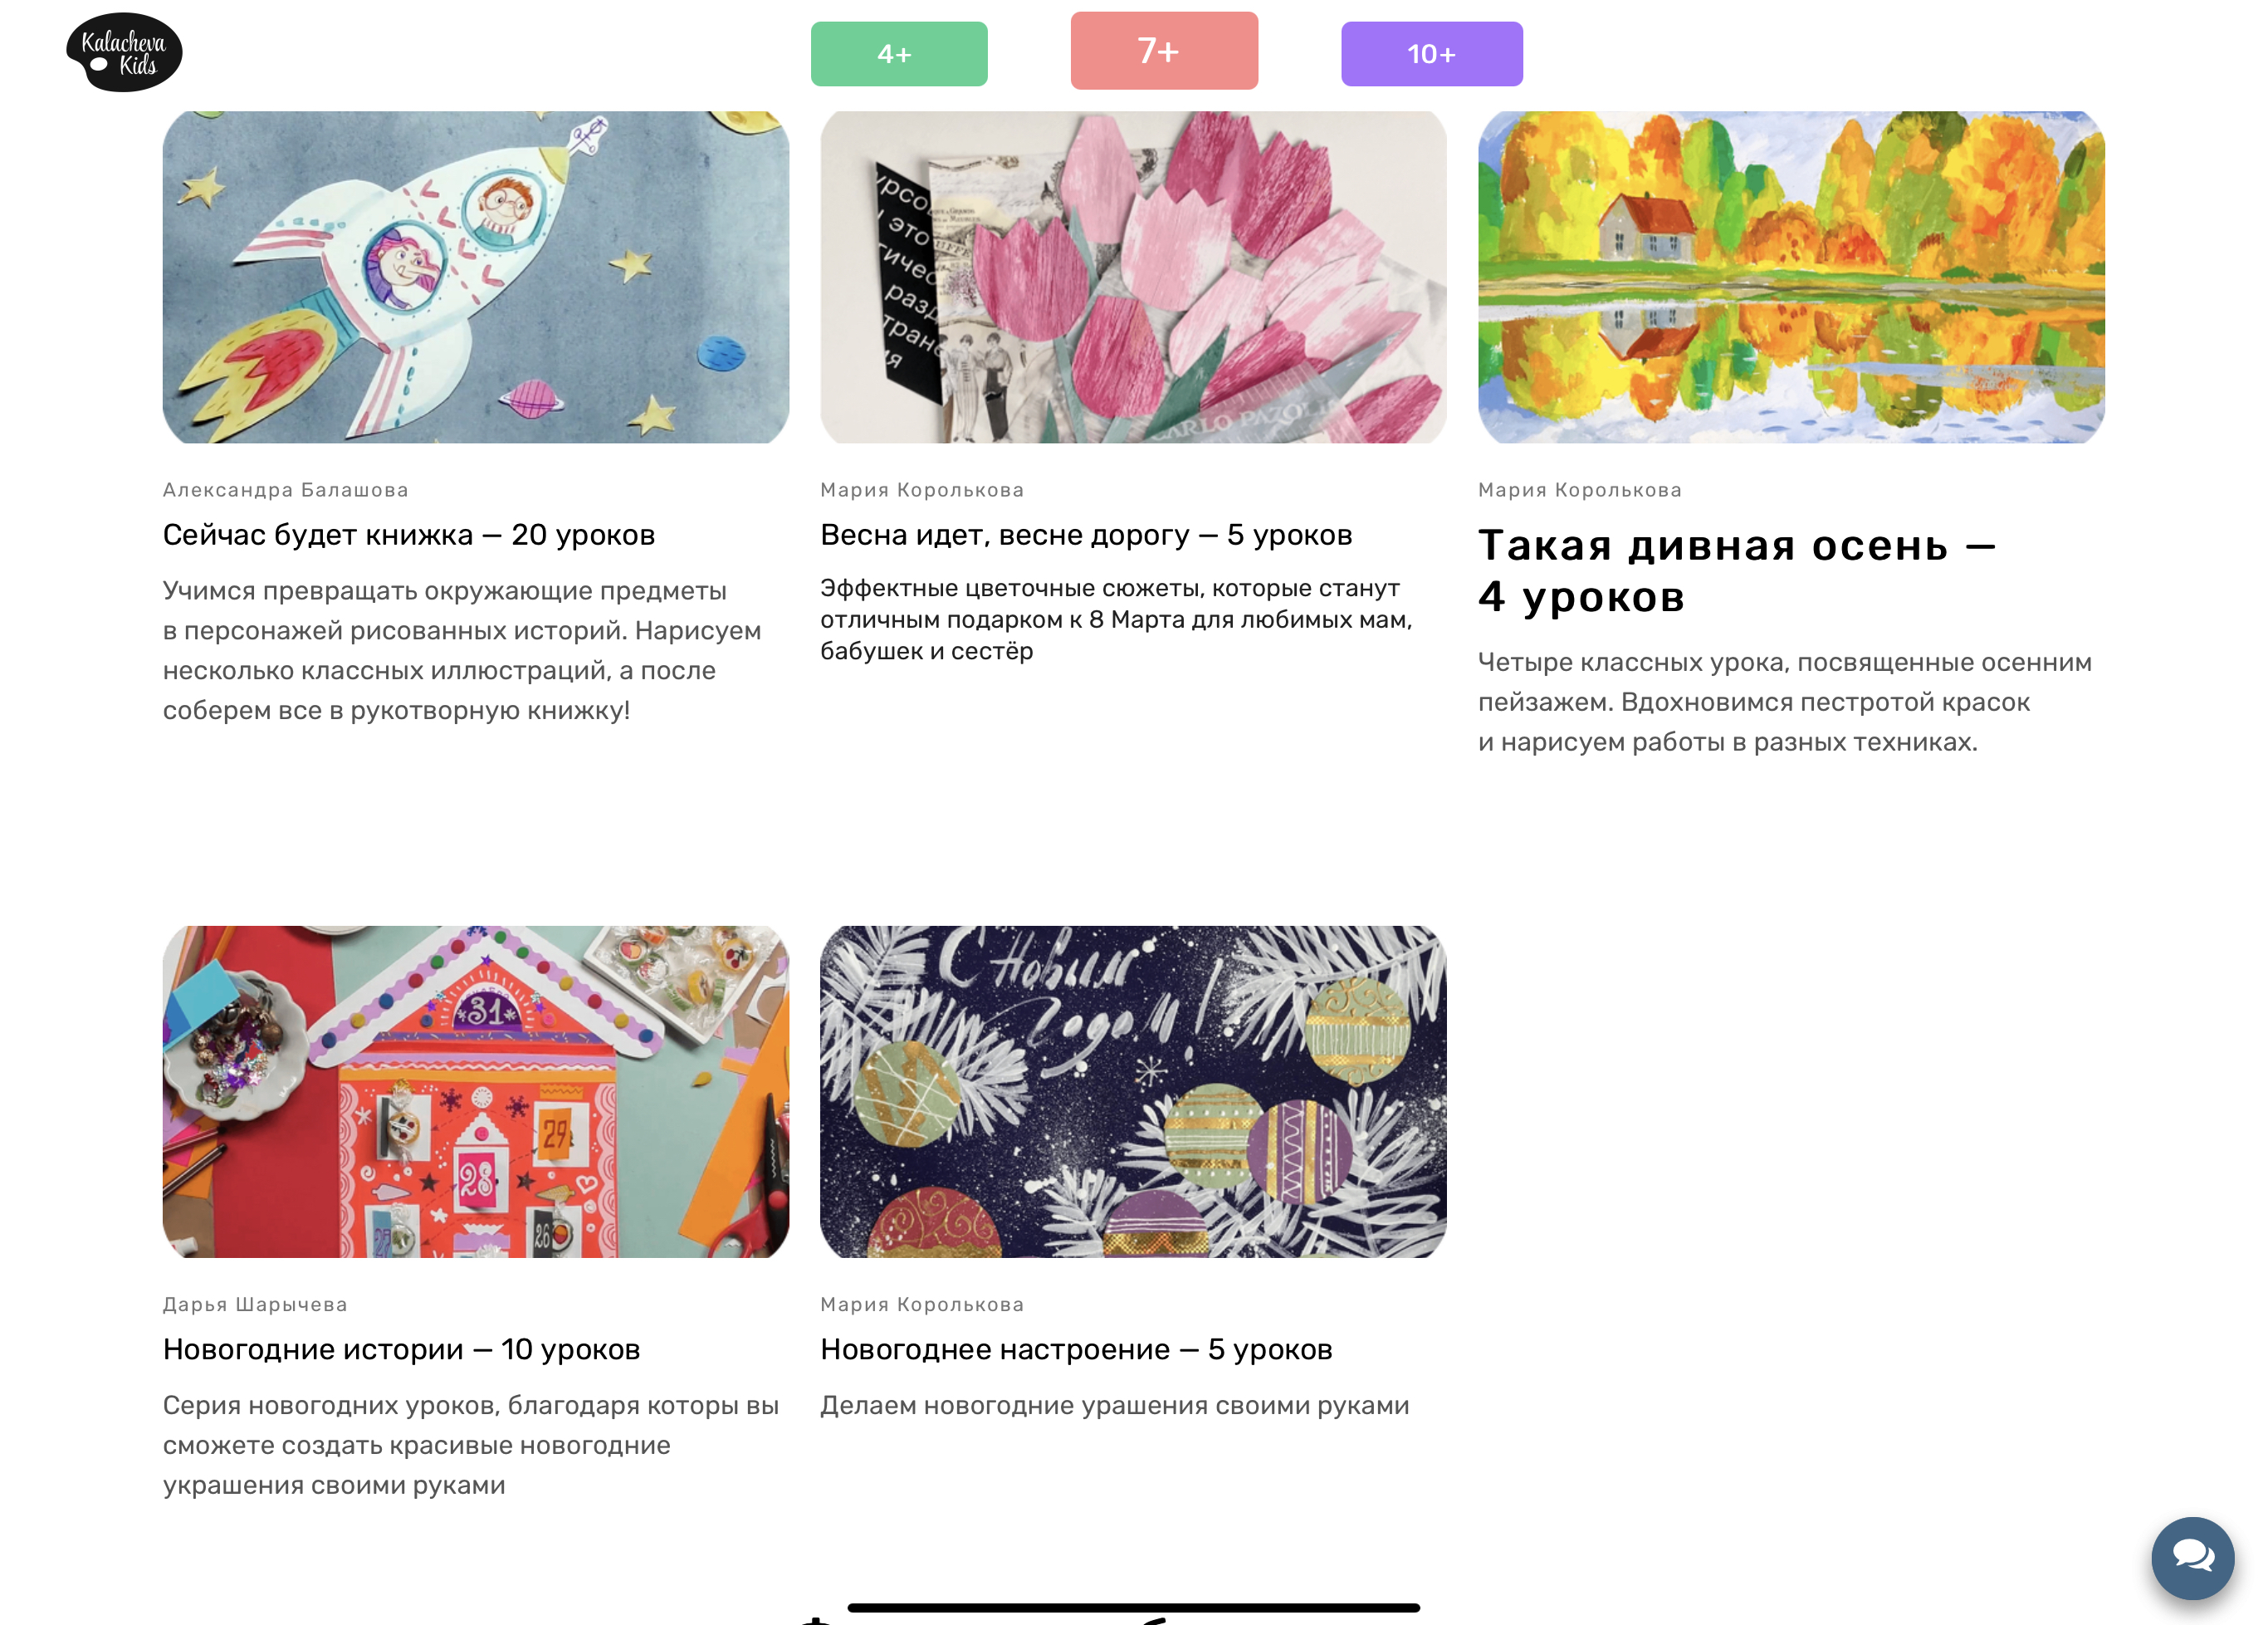Open the chat bubble widget

2192,1557
